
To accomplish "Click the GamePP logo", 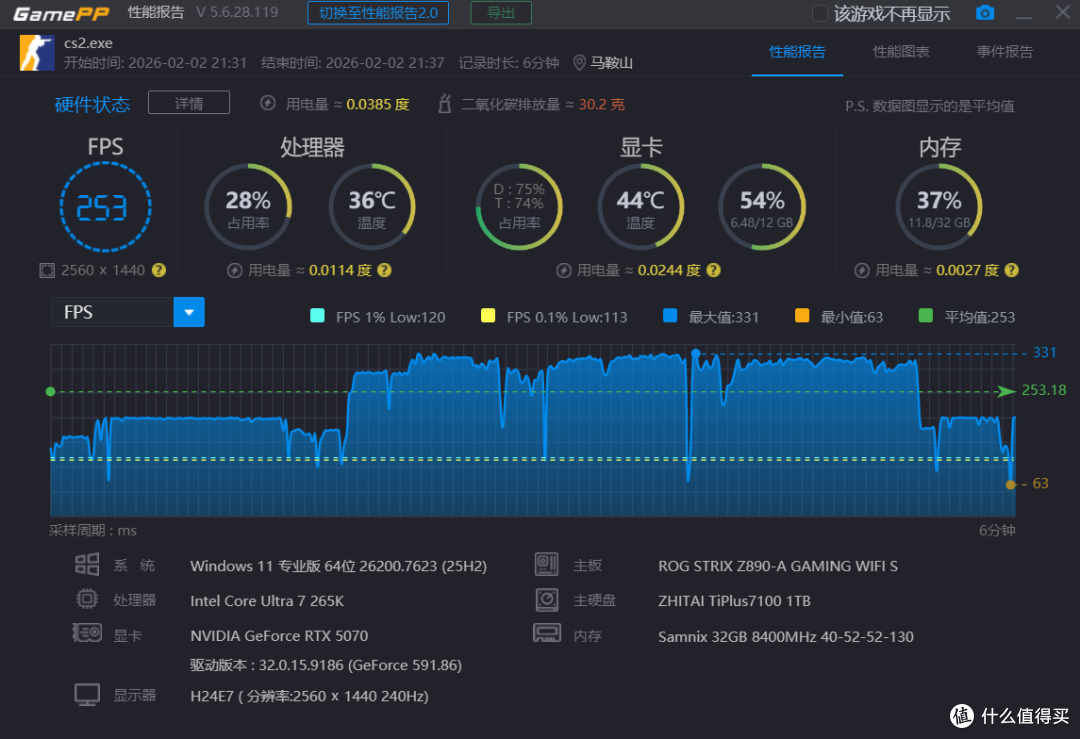I will (61, 13).
